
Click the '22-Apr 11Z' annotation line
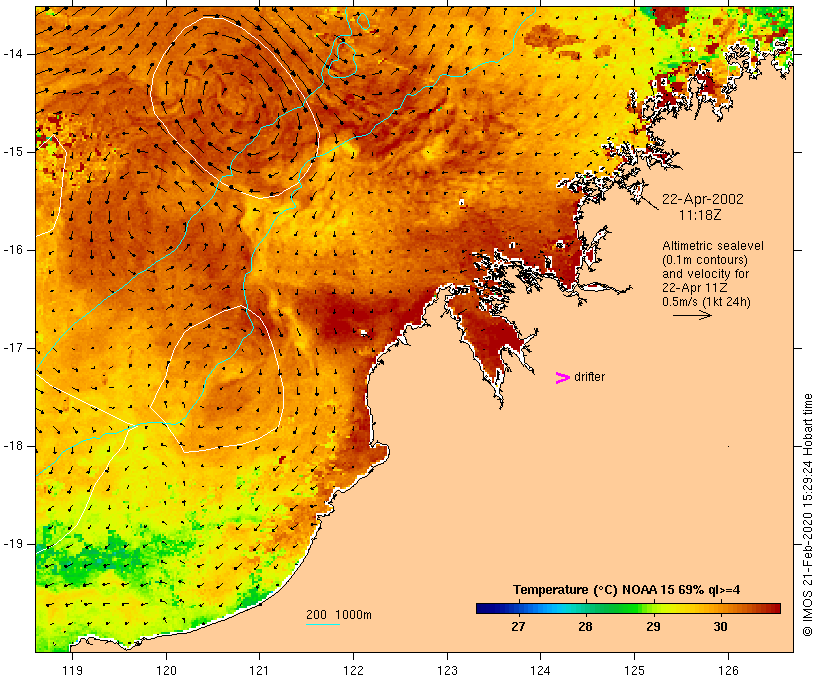tap(694, 288)
